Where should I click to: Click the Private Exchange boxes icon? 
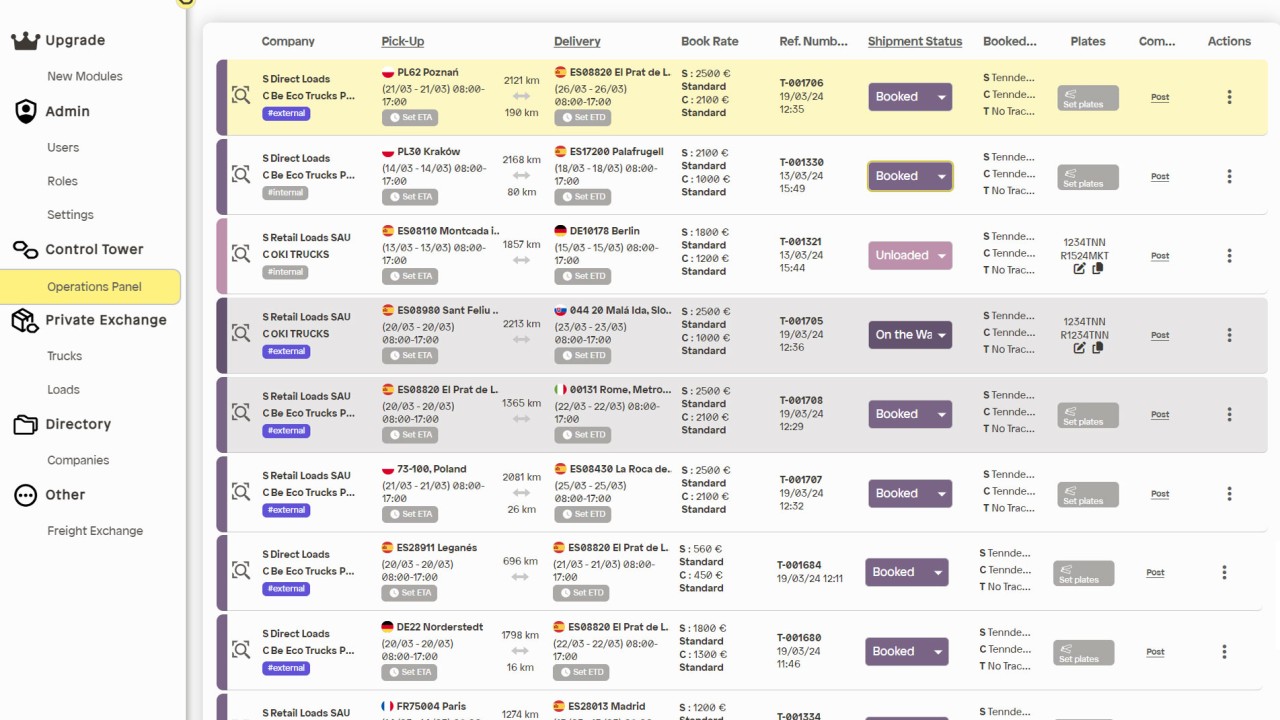[25, 320]
